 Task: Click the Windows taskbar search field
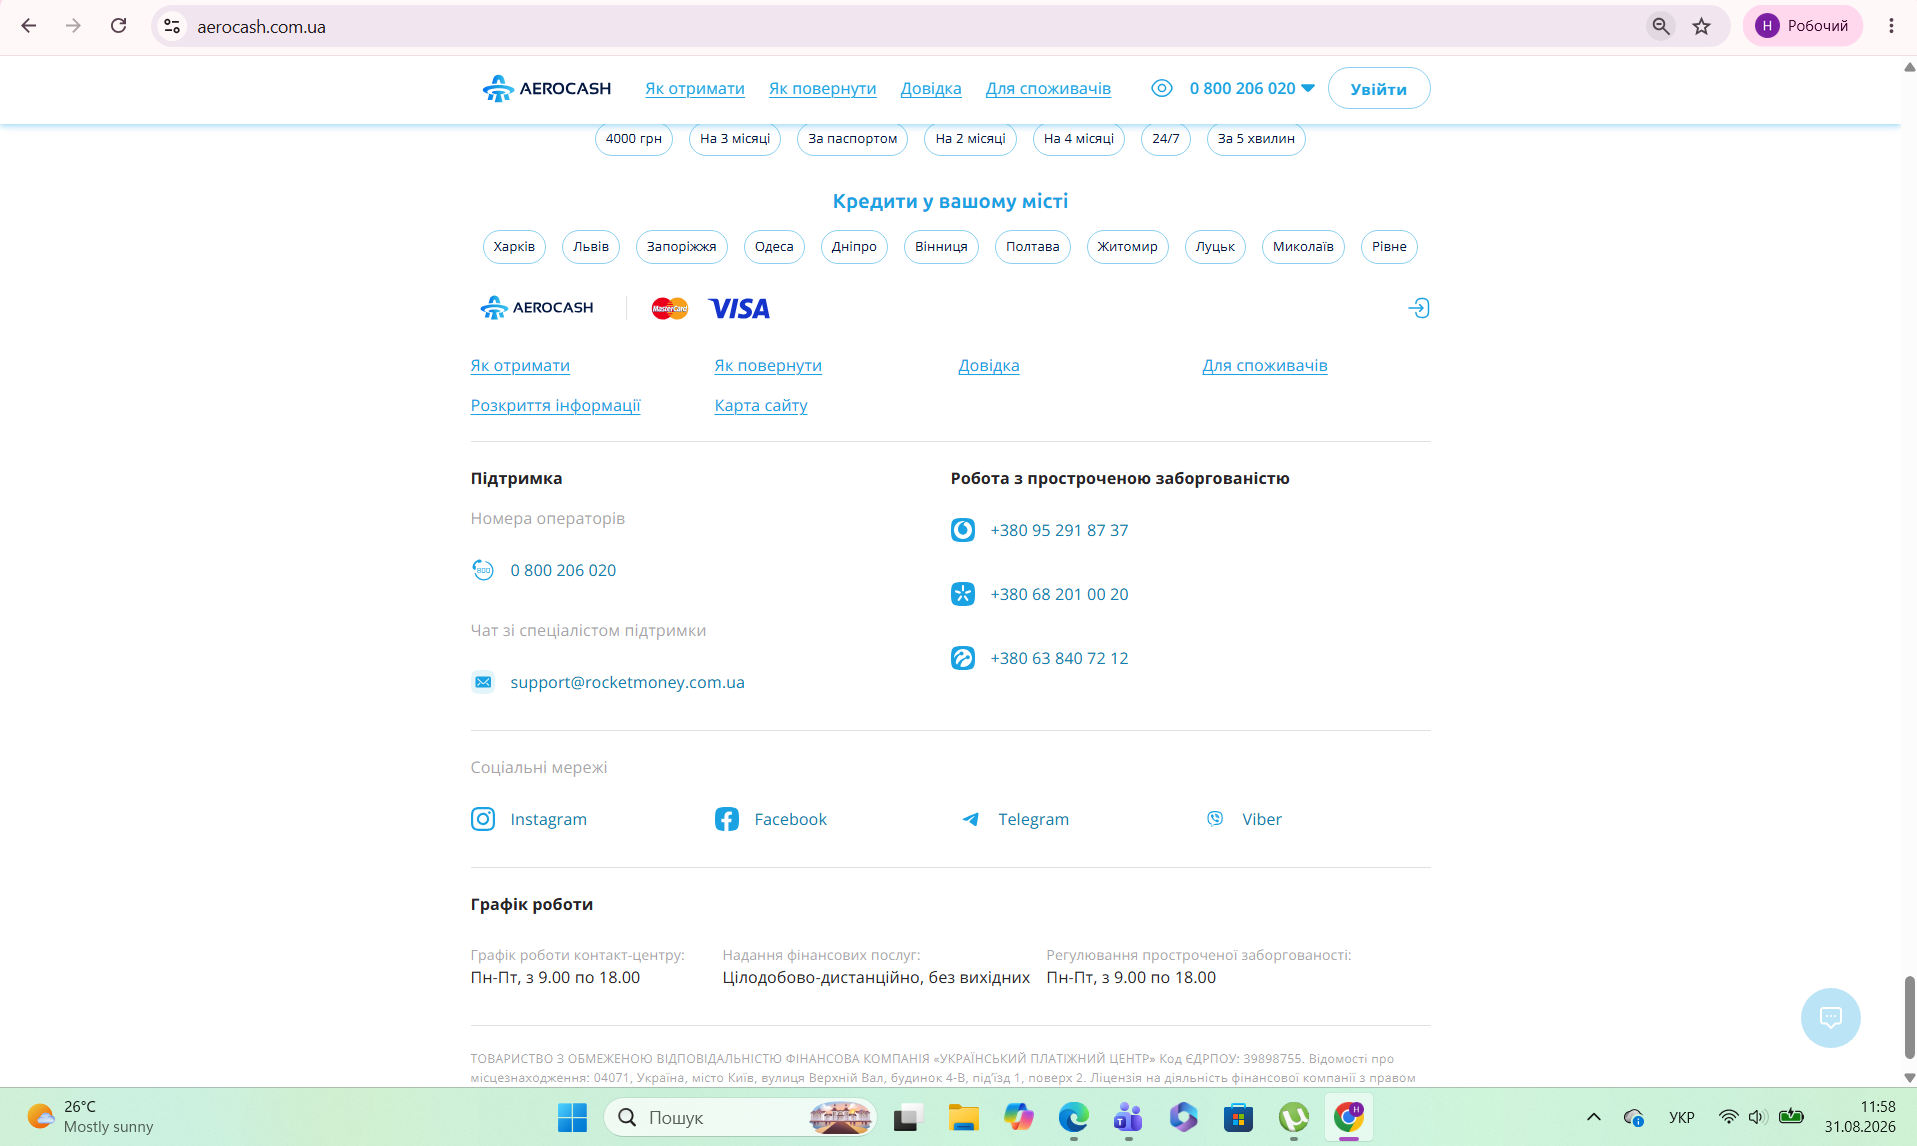coord(740,1117)
